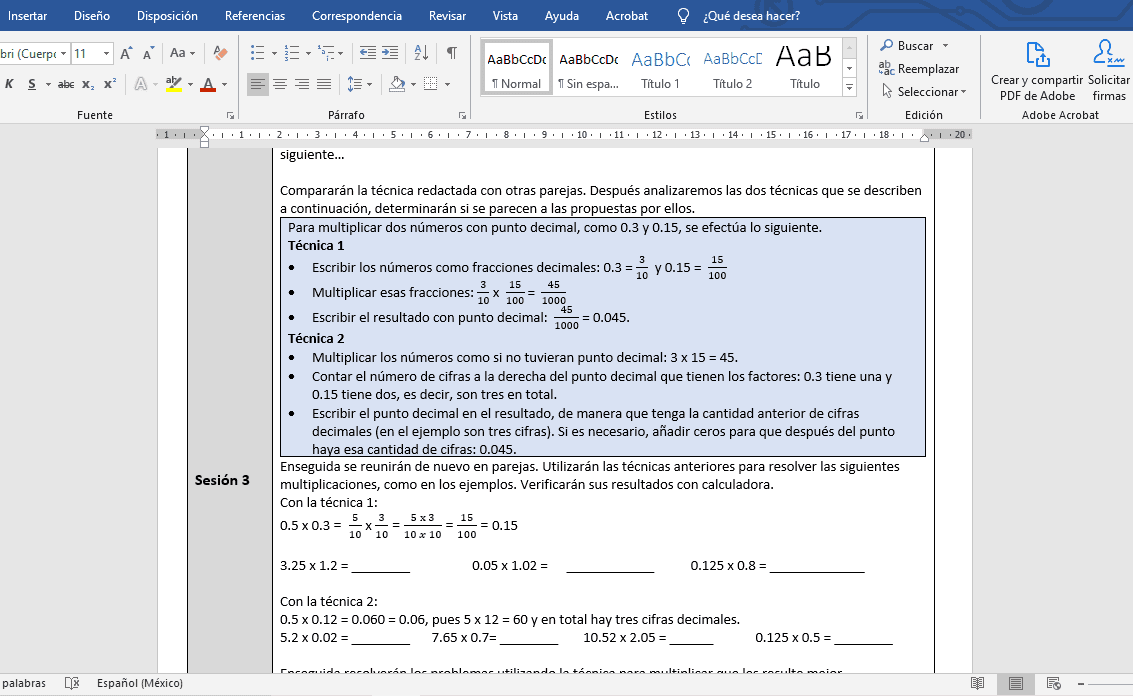Insert a multilevel list
The height and width of the screenshot is (696, 1133).
coord(327,53)
